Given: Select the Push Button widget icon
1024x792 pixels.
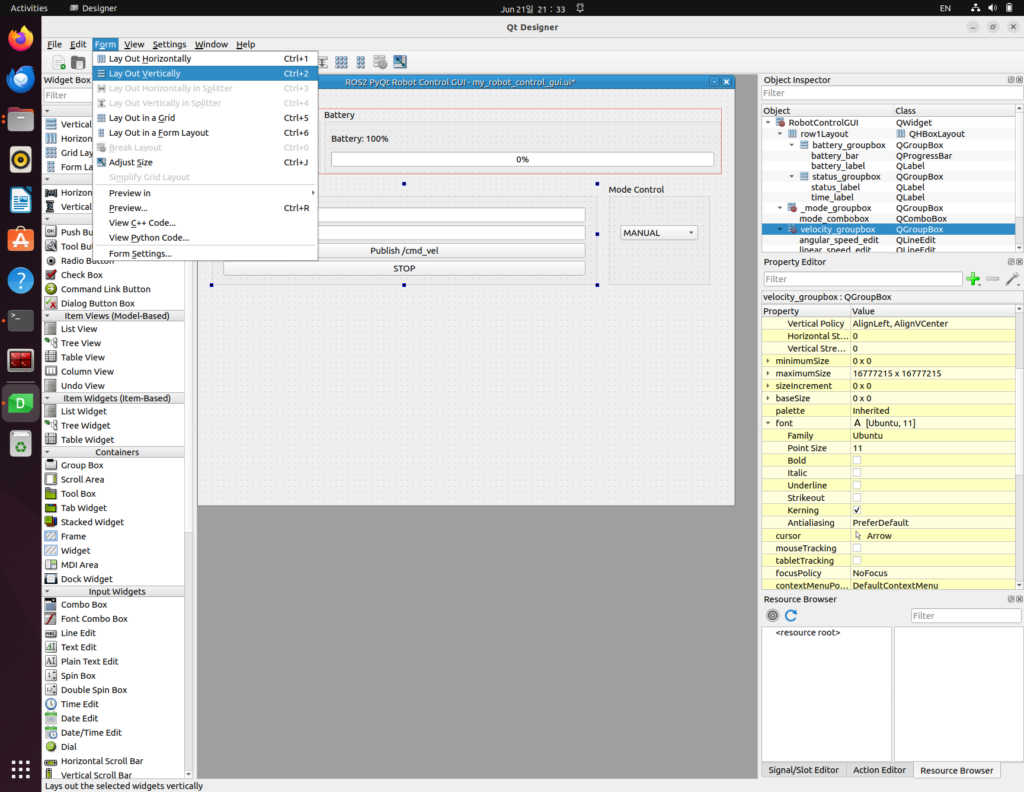Looking at the screenshot, I should click(x=51, y=232).
